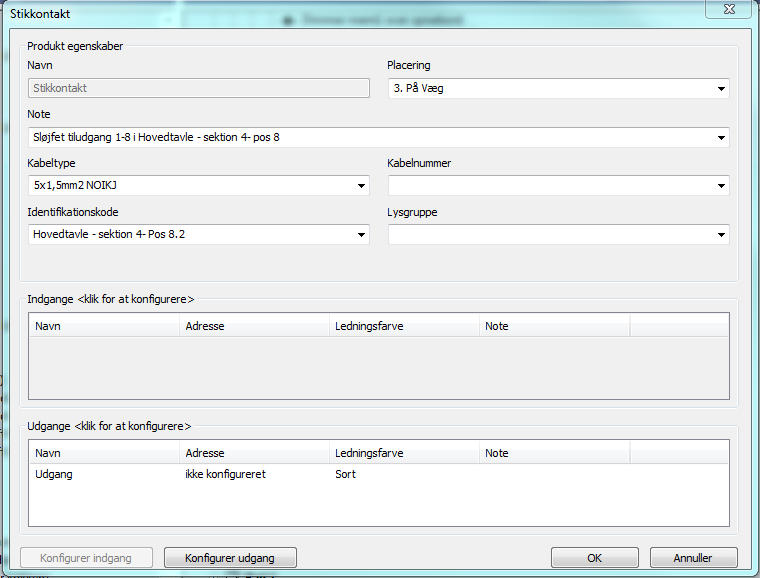The image size is (760, 578).
Task: Expand the Lysgruppe dropdown
Action: tap(721, 235)
